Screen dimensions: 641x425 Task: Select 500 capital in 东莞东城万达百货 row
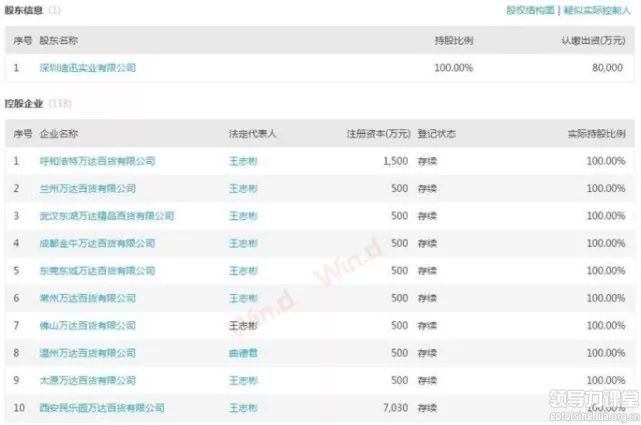(399, 271)
